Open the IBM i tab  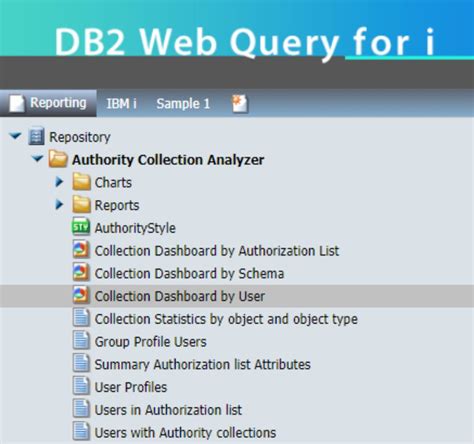click(x=121, y=104)
